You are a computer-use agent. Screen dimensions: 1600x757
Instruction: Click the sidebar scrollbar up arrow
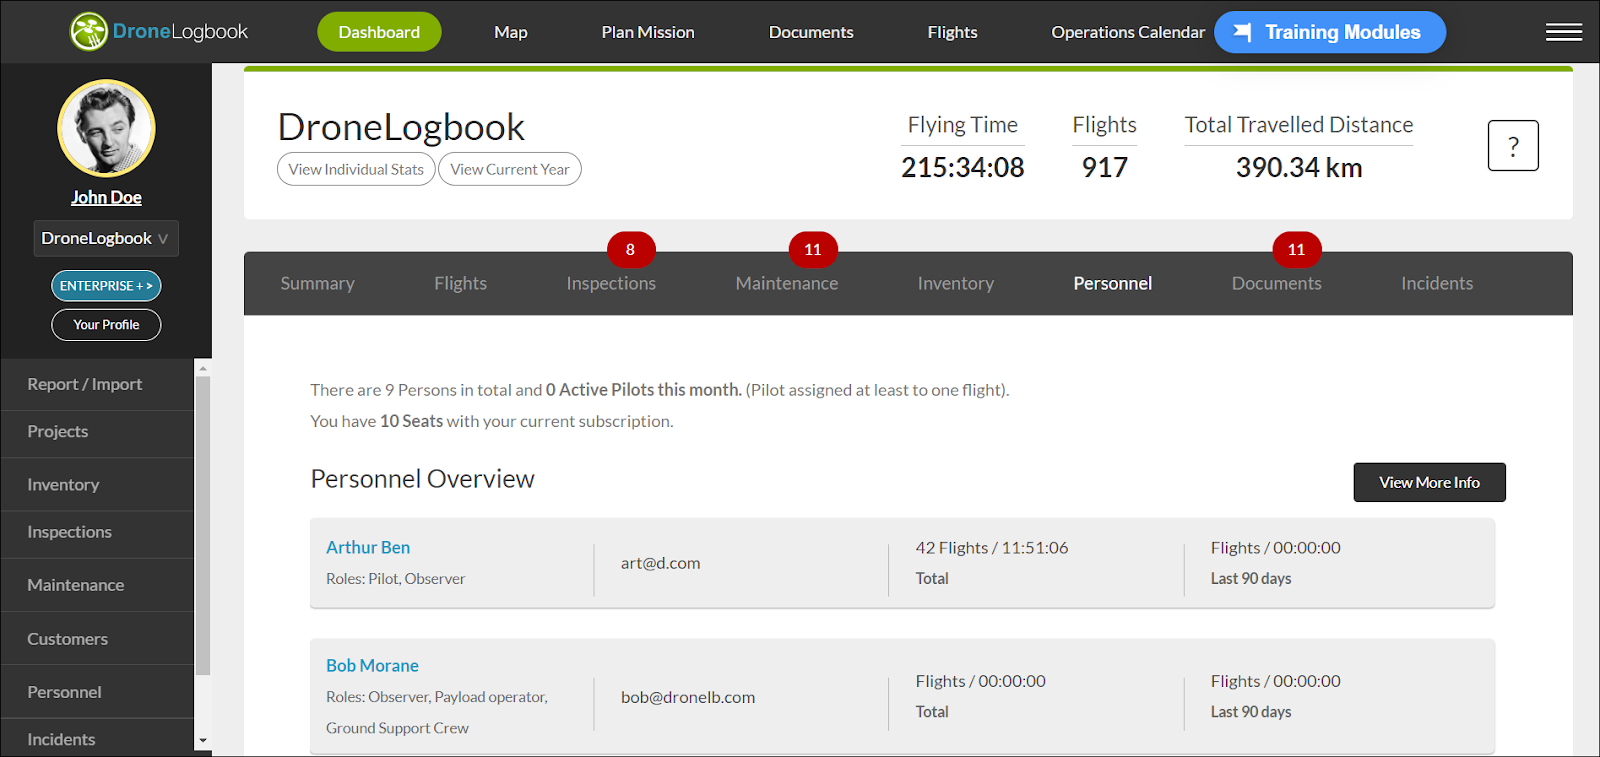203,368
